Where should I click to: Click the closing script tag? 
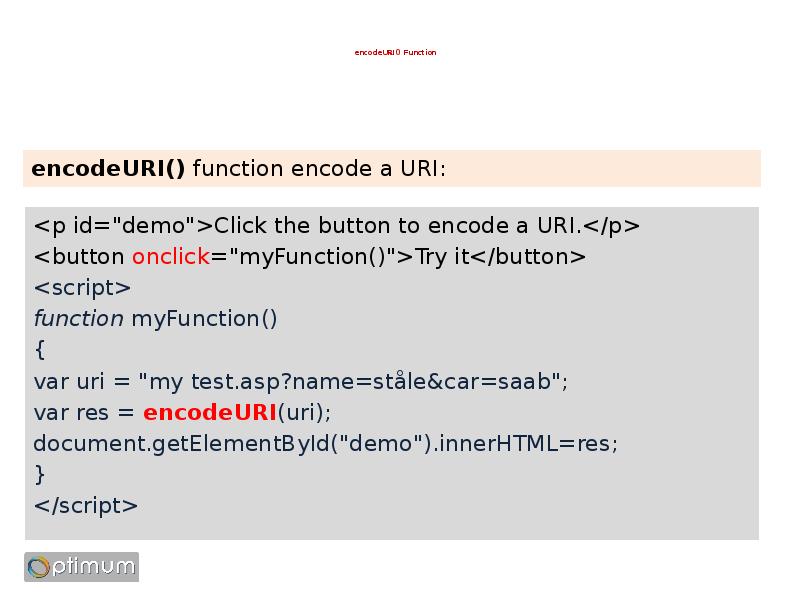90,505
